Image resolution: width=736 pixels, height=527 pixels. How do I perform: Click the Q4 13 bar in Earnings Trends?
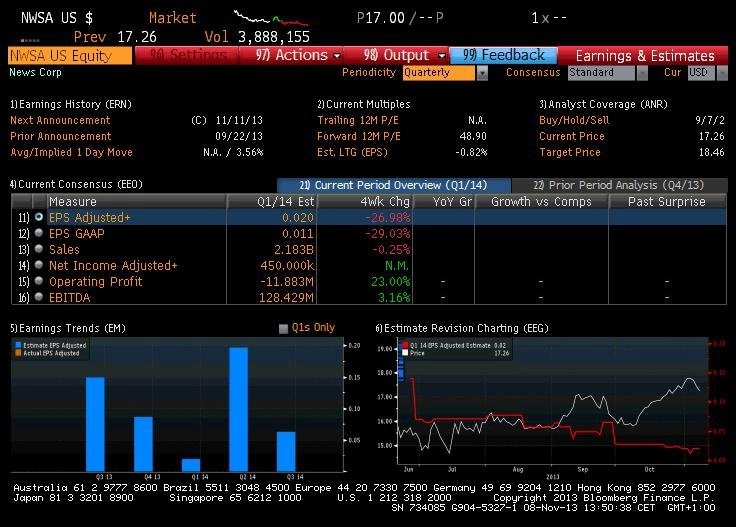coord(143,444)
